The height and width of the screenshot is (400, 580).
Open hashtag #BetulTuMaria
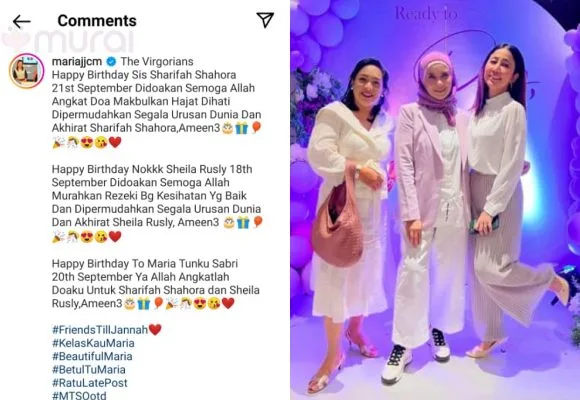tap(89, 370)
